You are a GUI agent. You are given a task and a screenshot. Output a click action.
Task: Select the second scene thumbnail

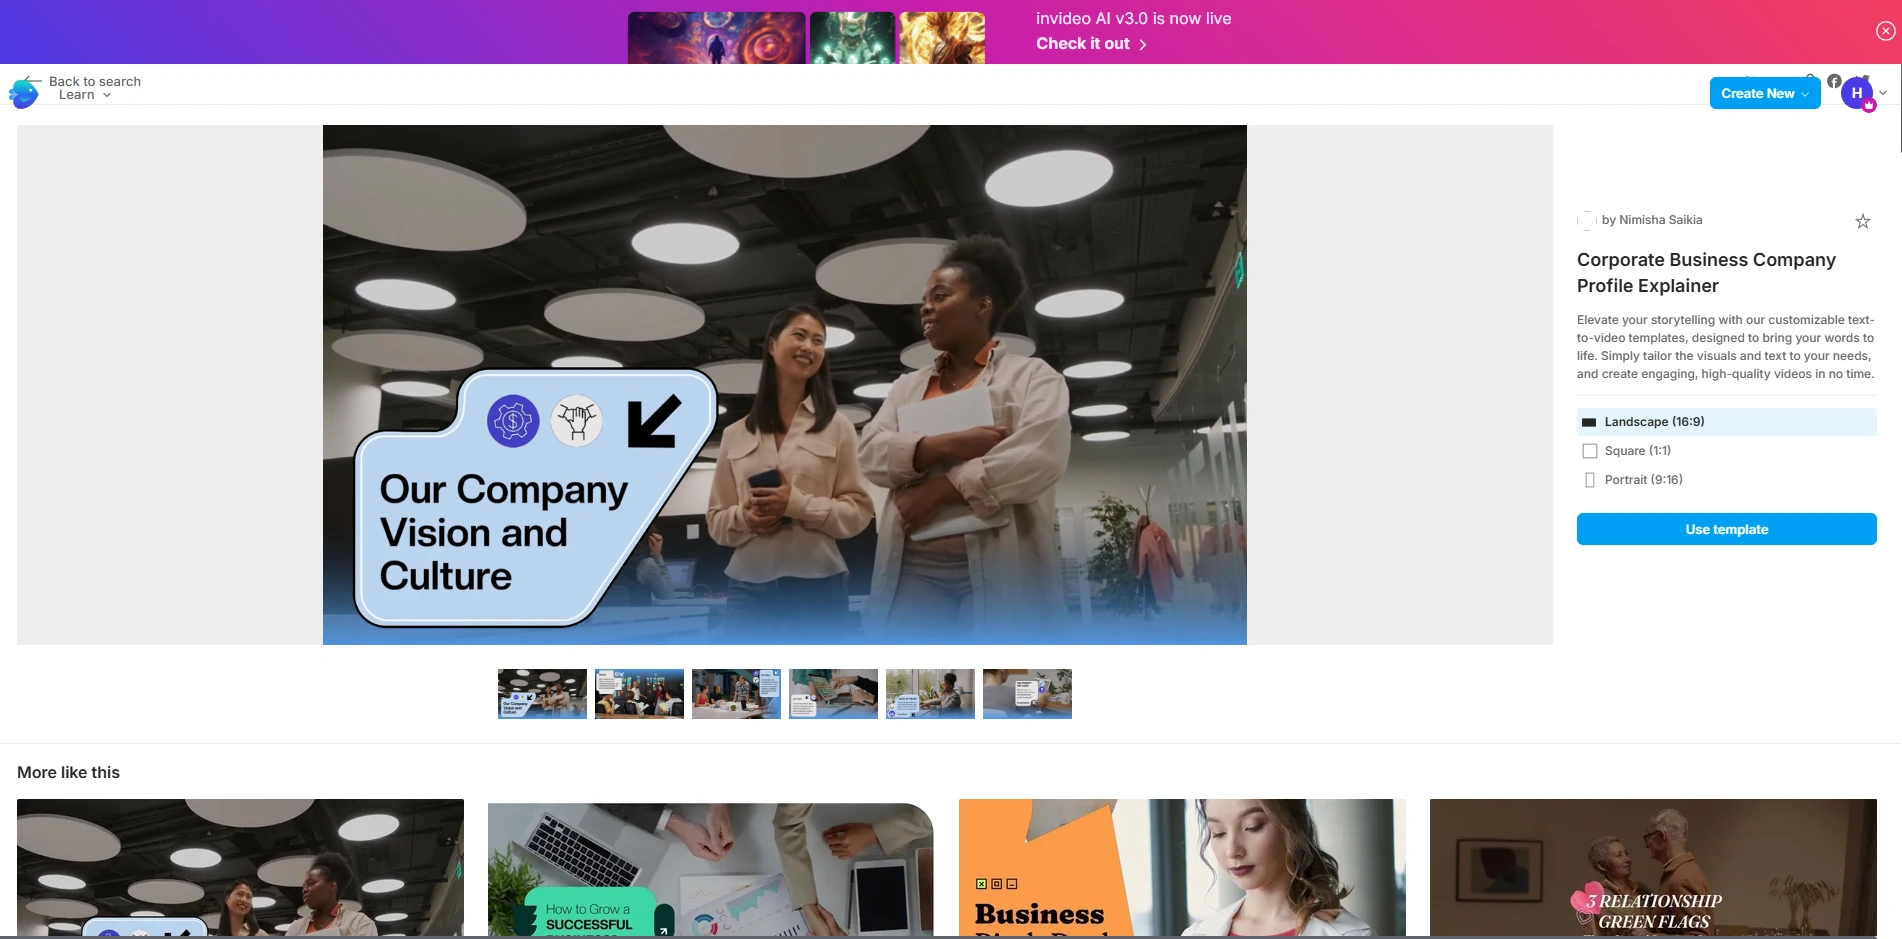pos(639,694)
